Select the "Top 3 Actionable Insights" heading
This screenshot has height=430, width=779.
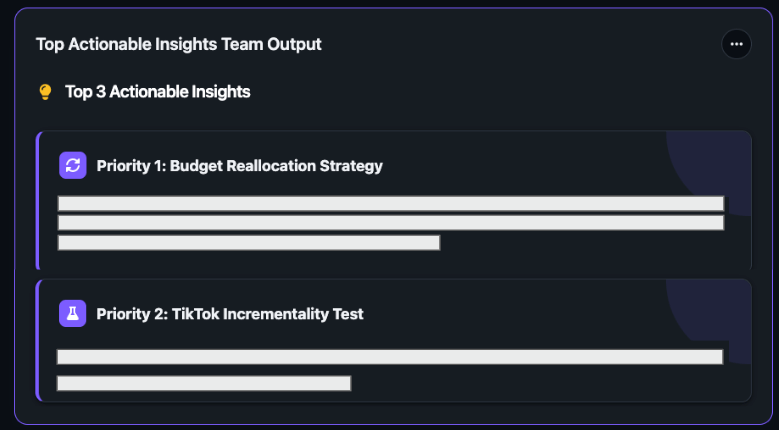(158, 92)
